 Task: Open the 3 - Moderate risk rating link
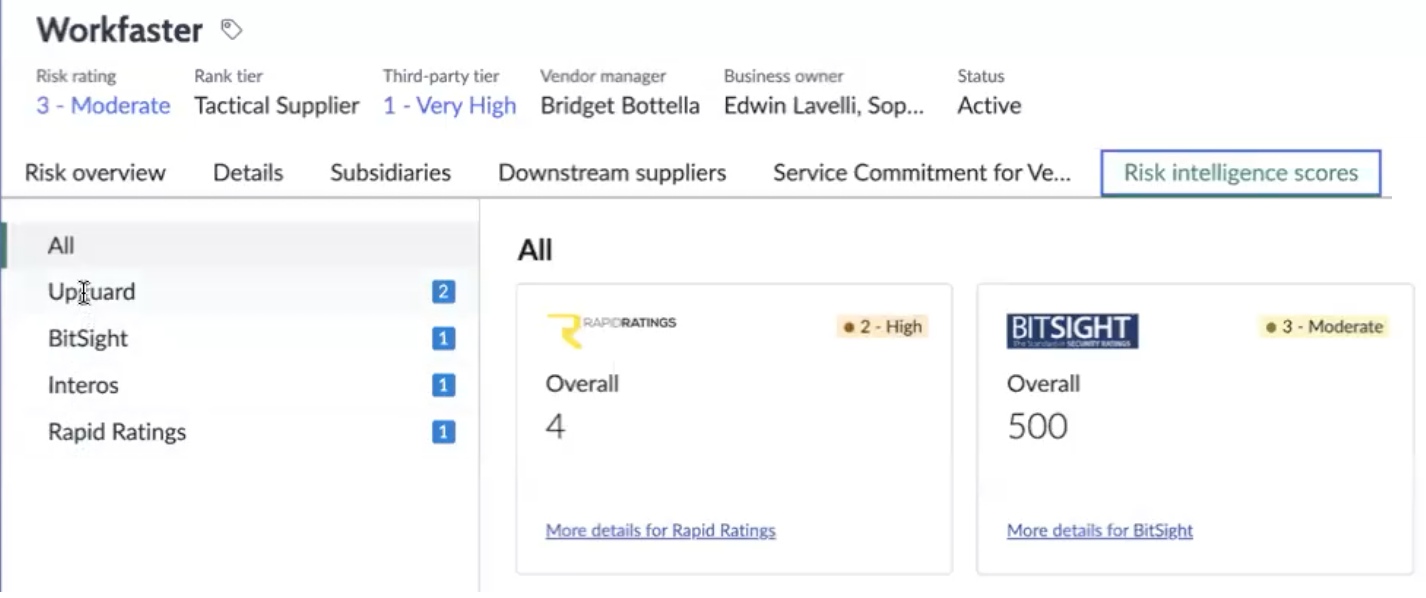point(103,106)
